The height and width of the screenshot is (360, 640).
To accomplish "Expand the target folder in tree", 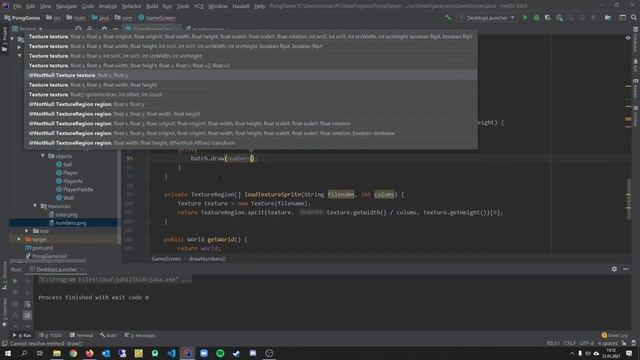I will (x=19, y=240).
